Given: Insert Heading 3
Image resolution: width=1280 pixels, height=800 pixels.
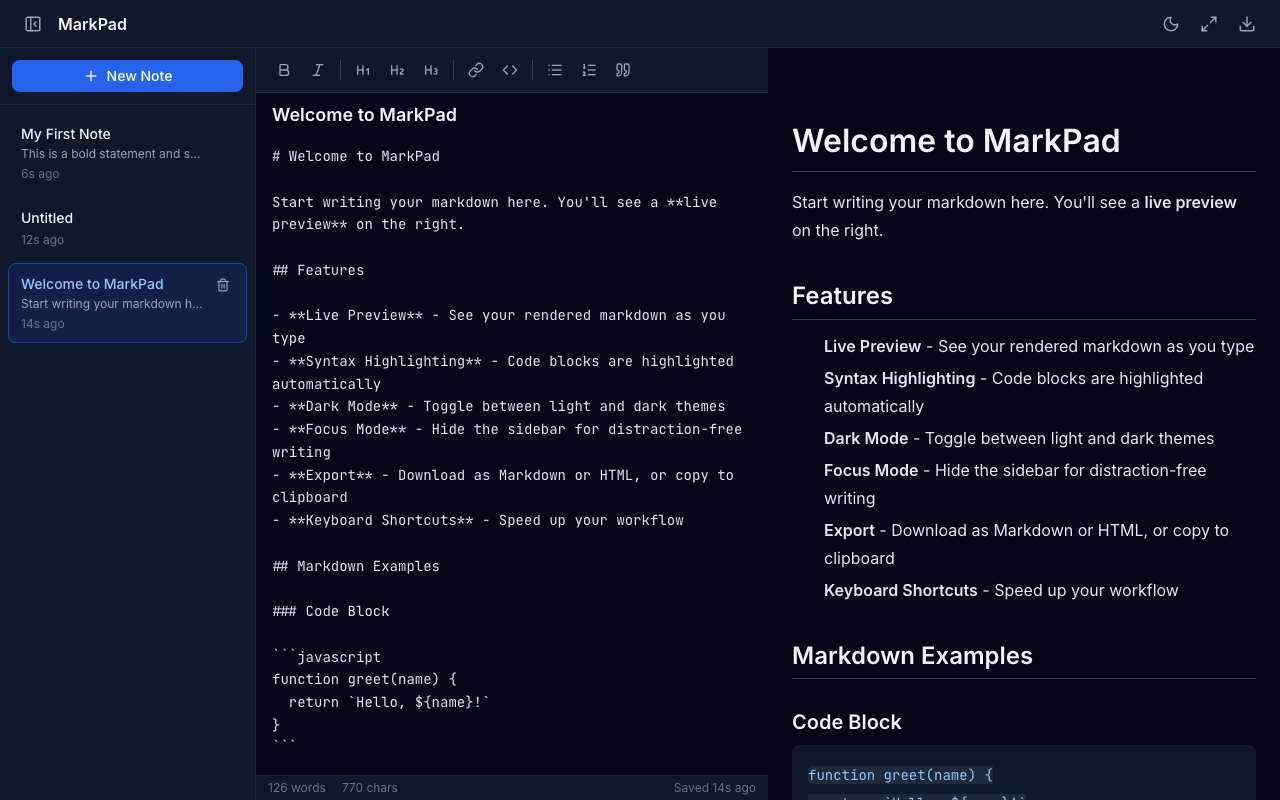Looking at the screenshot, I should point(431,70).
